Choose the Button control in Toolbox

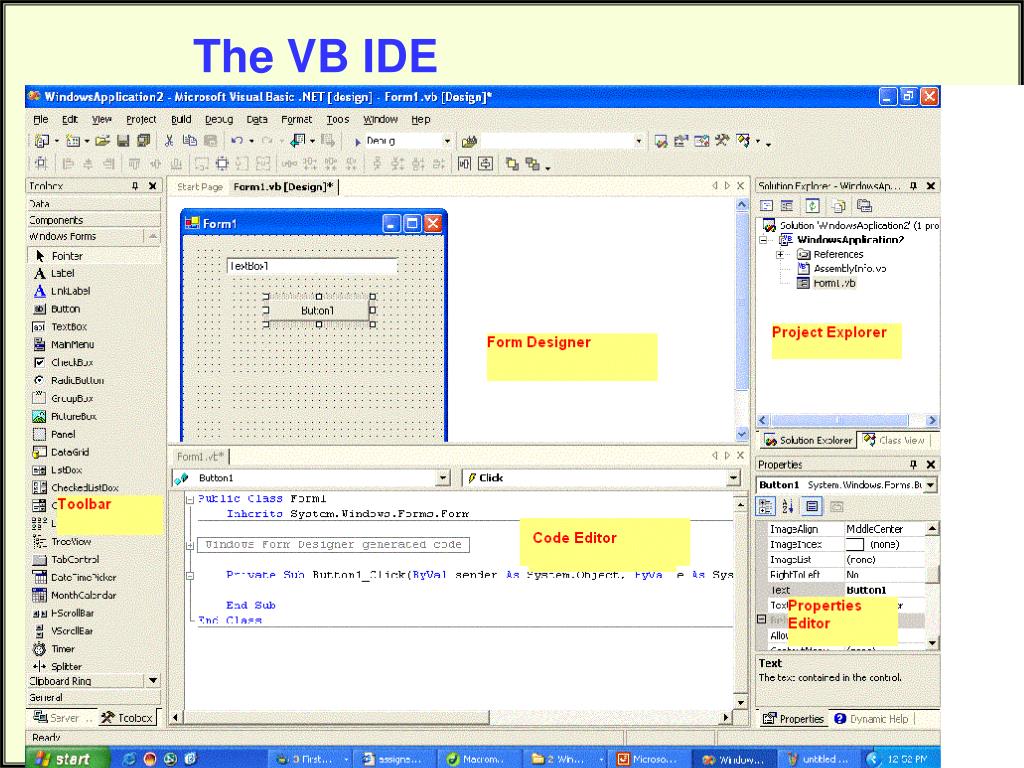tap(57, 309)
